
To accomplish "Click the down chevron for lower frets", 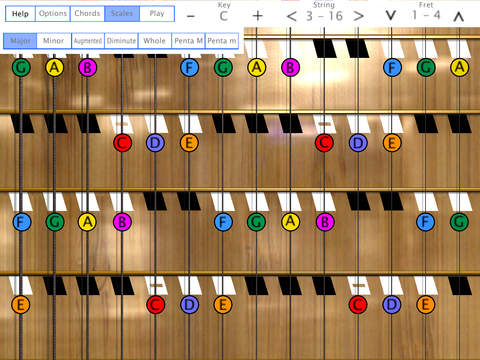I will pos(391,15).
